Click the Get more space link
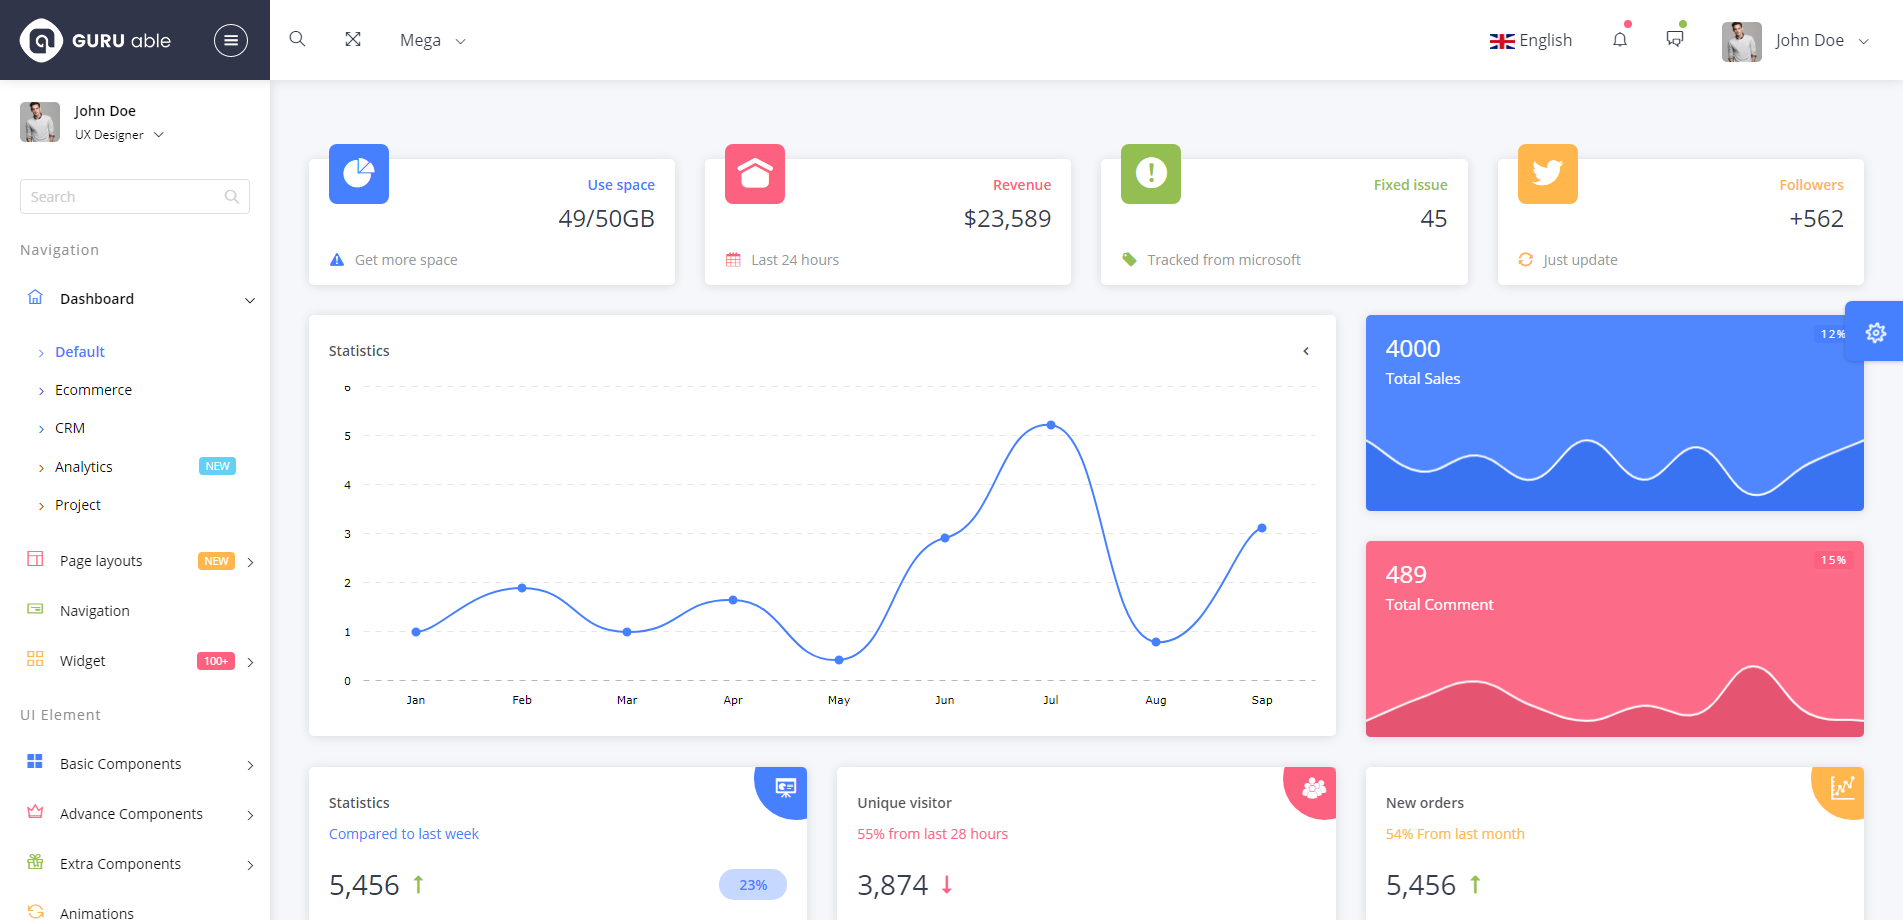1903x920 pixels. tap(406, 259)
